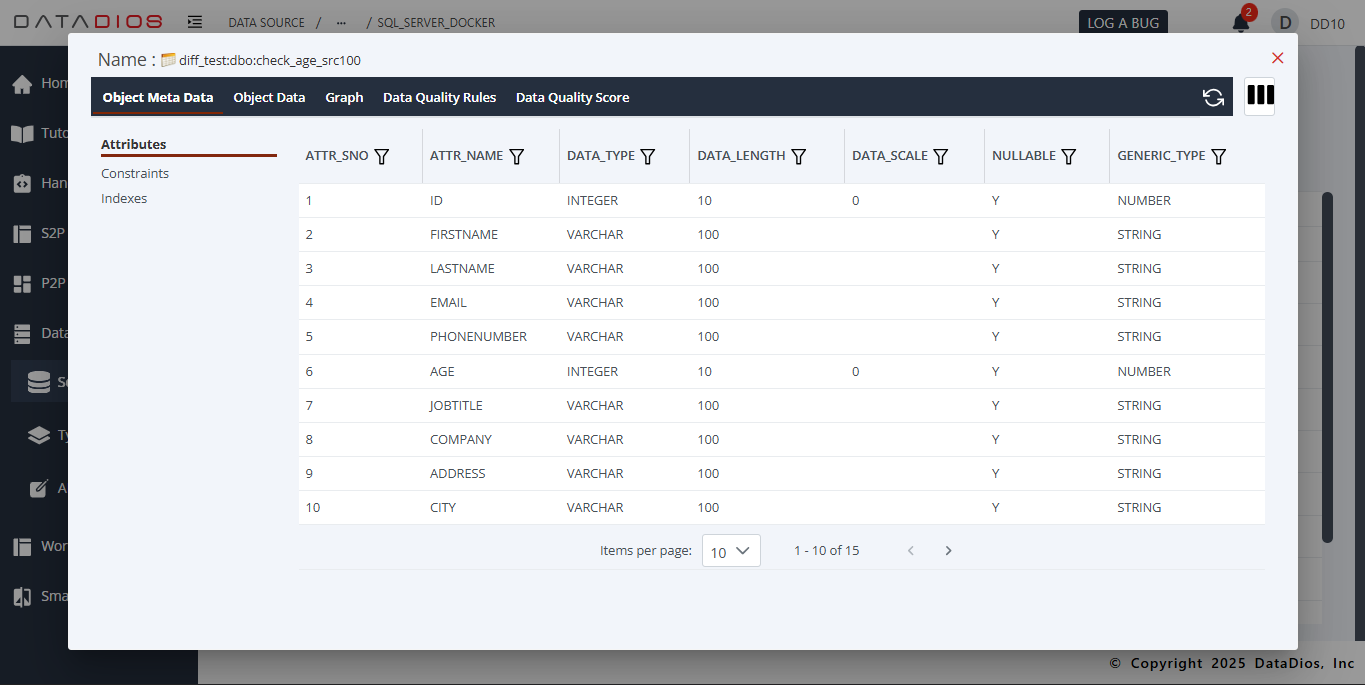
Task: Open the hamburger navigation icon
Action: point(194,21)
